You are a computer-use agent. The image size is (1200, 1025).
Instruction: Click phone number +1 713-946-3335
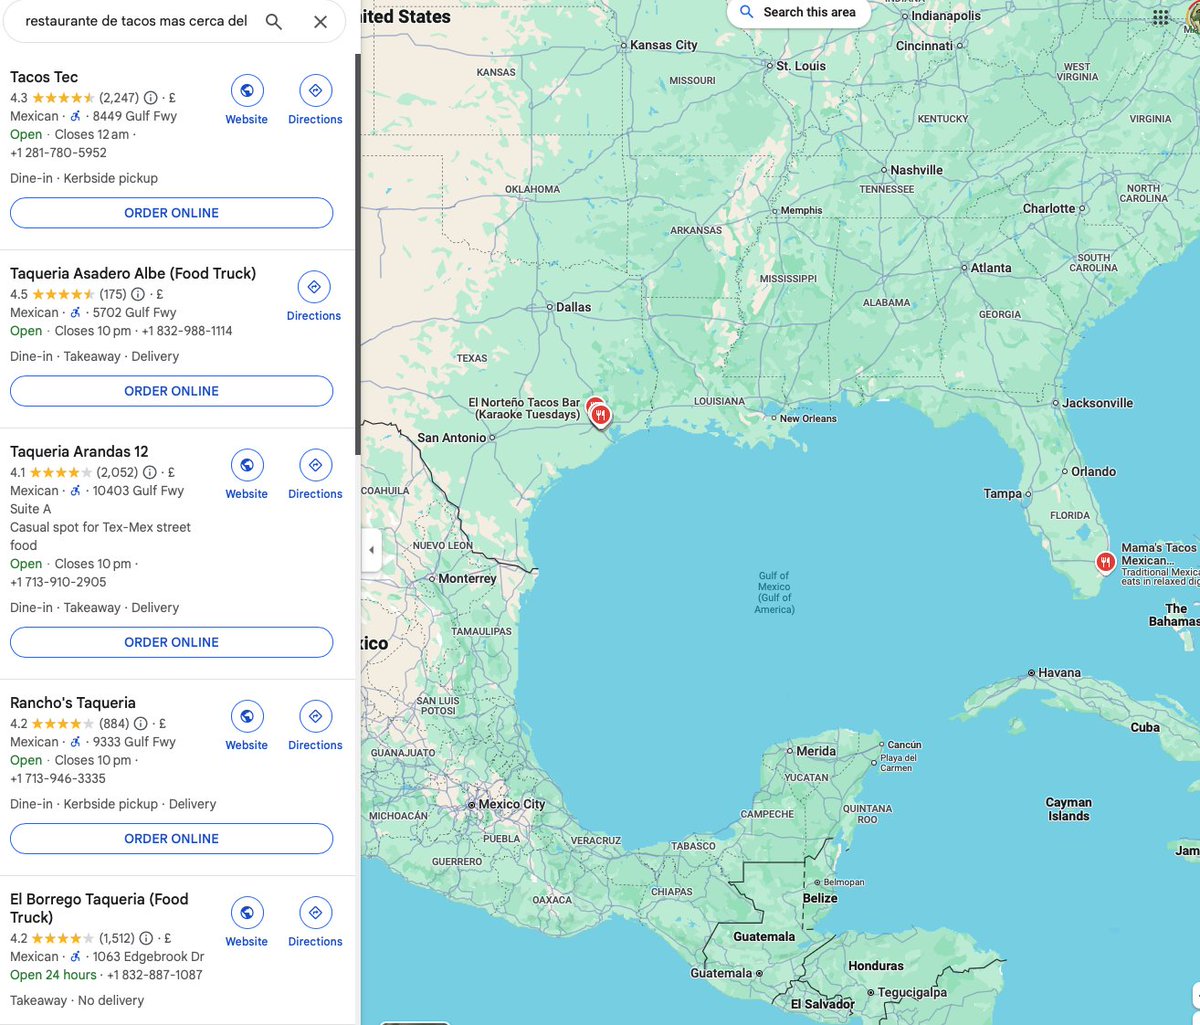click(x=58, y=778)
